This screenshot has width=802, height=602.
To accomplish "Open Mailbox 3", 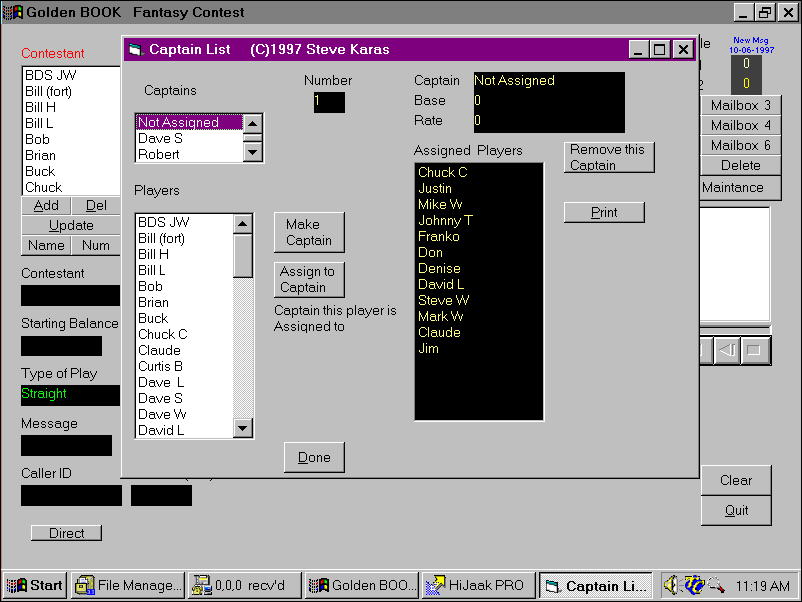I will pyautogui.click(x=740, y=105).
